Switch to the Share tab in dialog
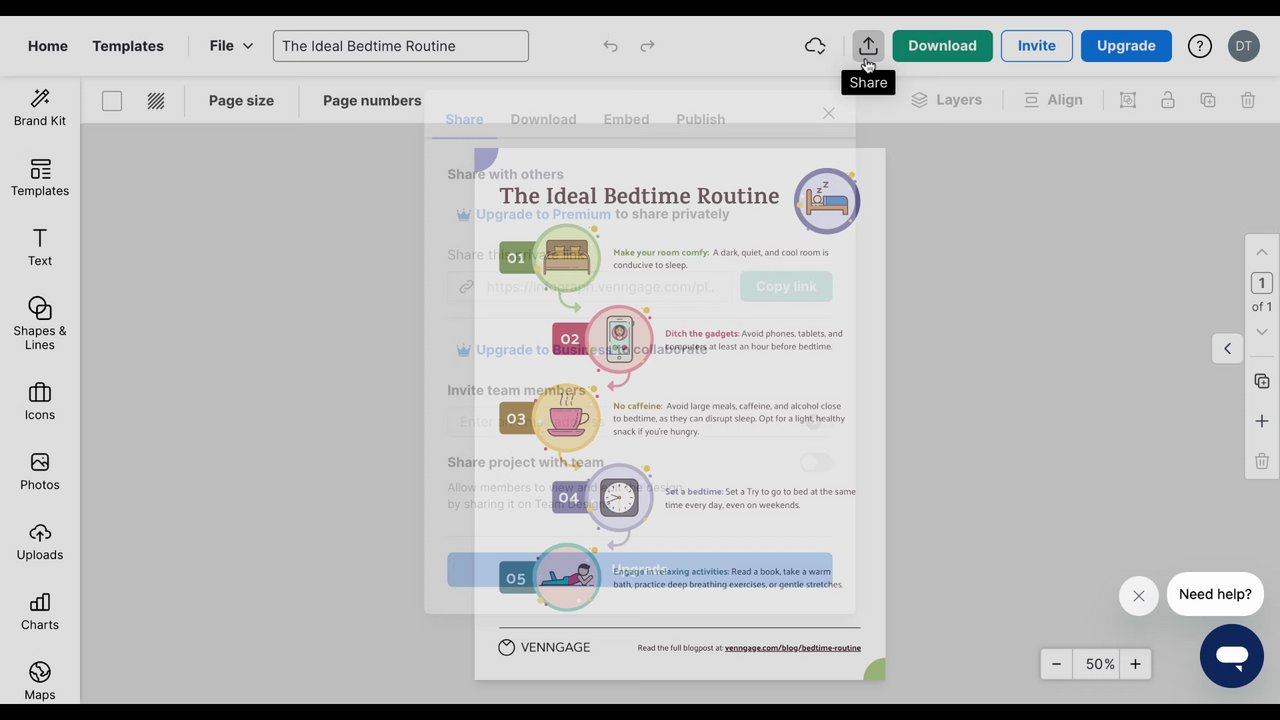 click(464, 119)
